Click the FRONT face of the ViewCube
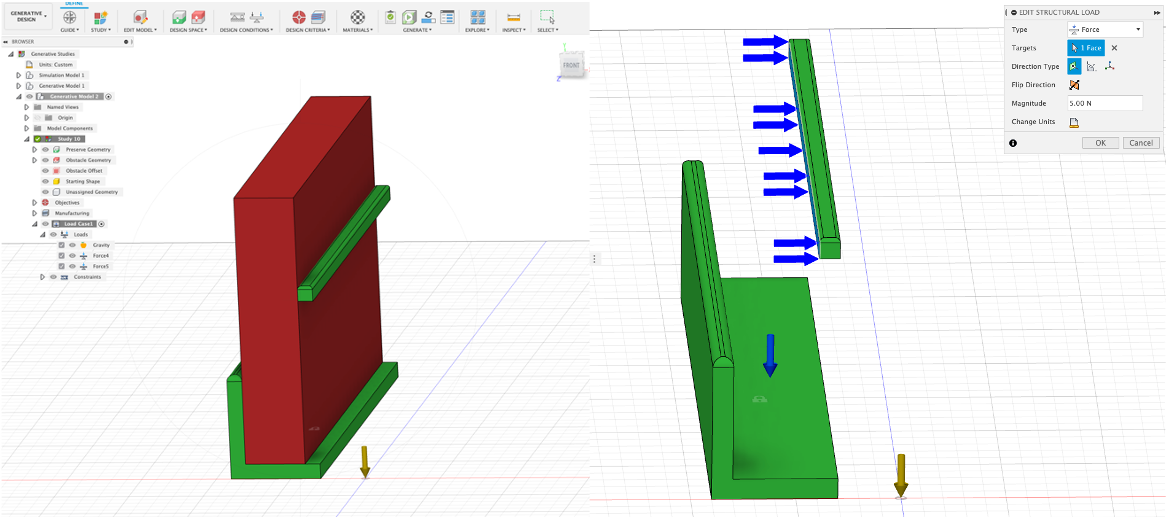The image size is (1166, 518). pos(571,66)
